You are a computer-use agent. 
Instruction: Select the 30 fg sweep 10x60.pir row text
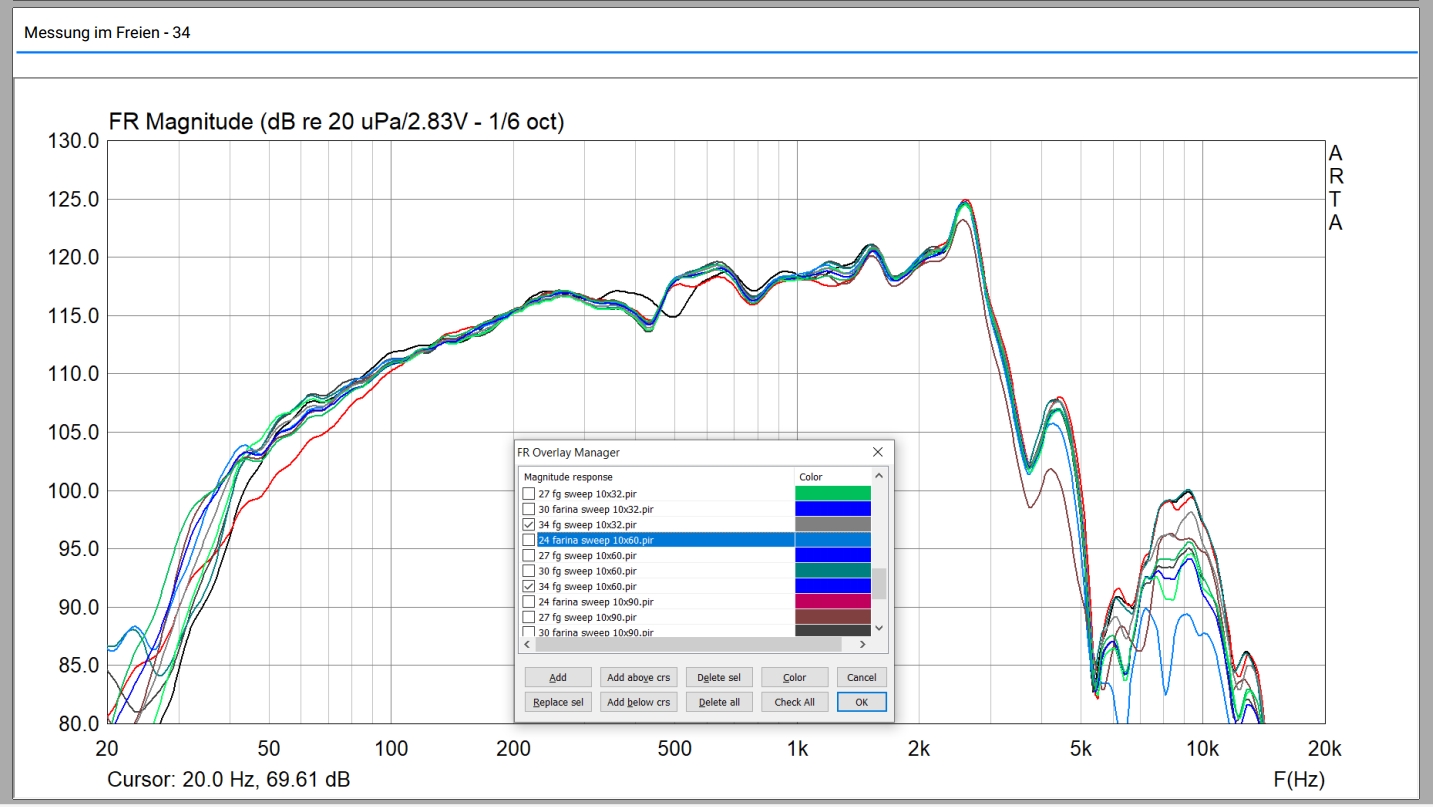tap(587, 571)
